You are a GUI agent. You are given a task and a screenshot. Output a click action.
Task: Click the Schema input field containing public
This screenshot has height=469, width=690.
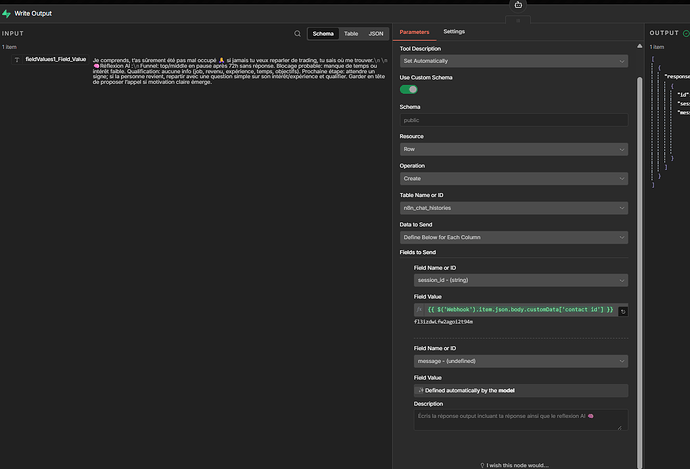[513, 120]
